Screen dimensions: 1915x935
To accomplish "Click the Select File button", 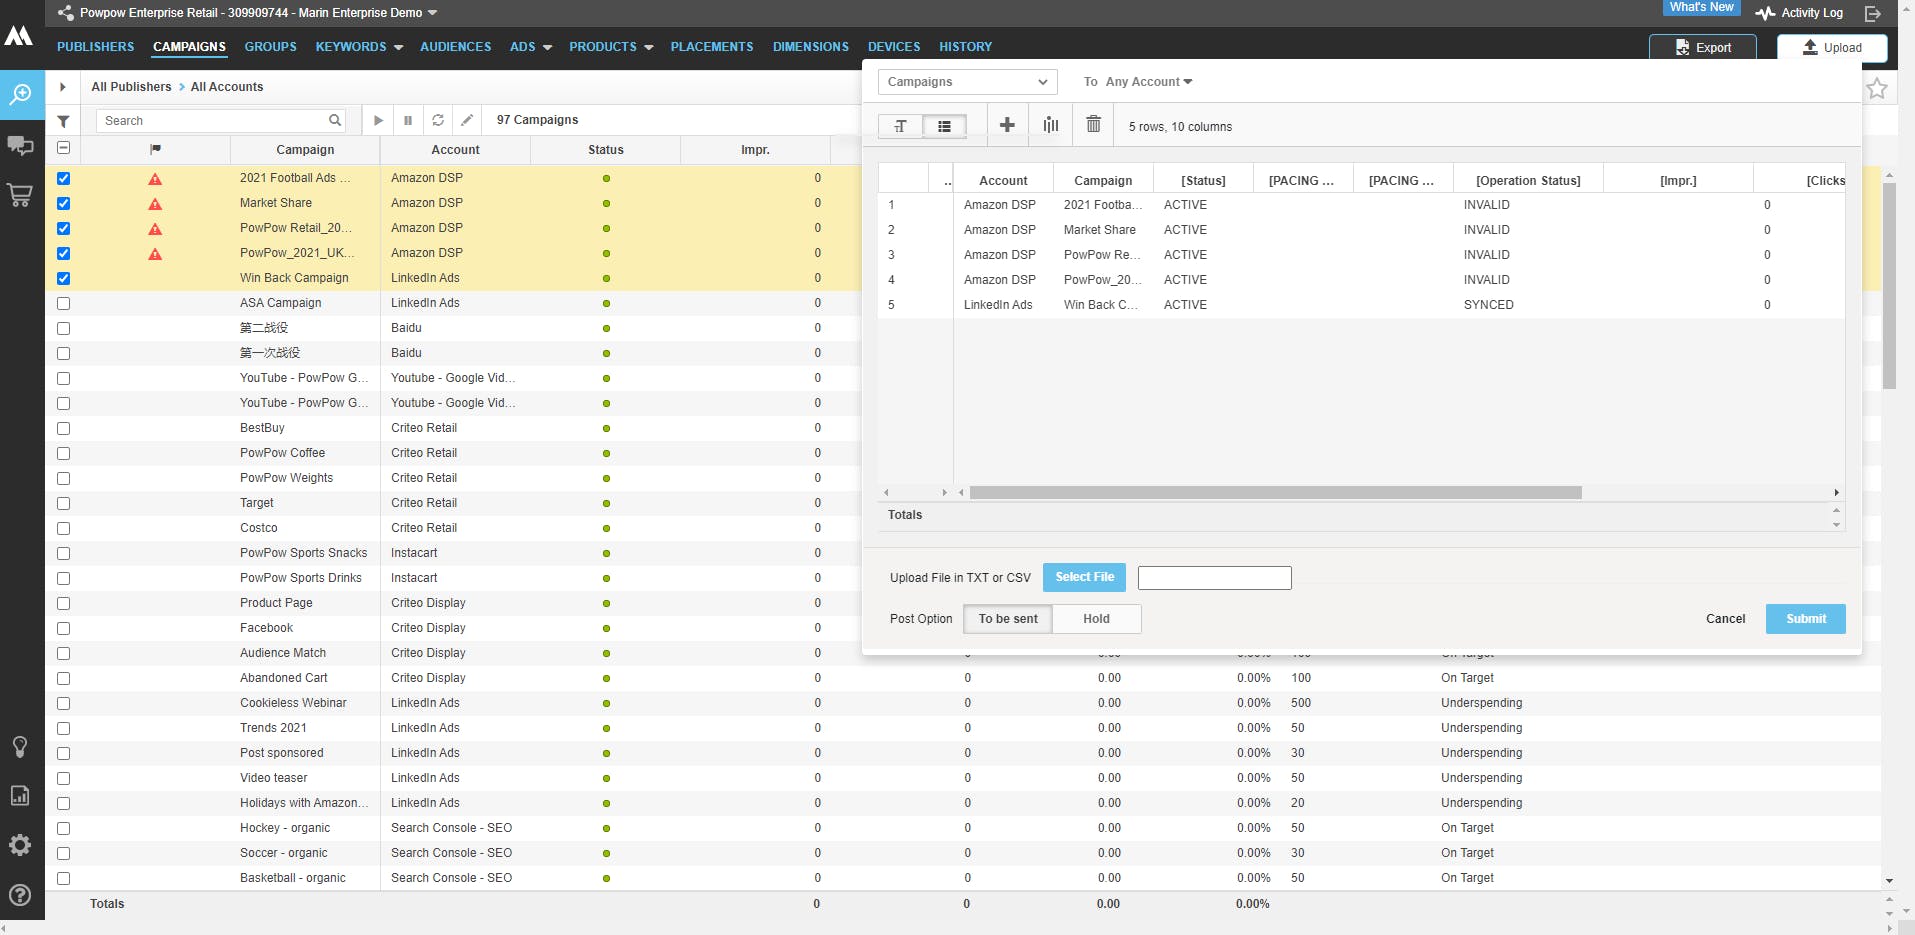I will [x=1084, y=577].
